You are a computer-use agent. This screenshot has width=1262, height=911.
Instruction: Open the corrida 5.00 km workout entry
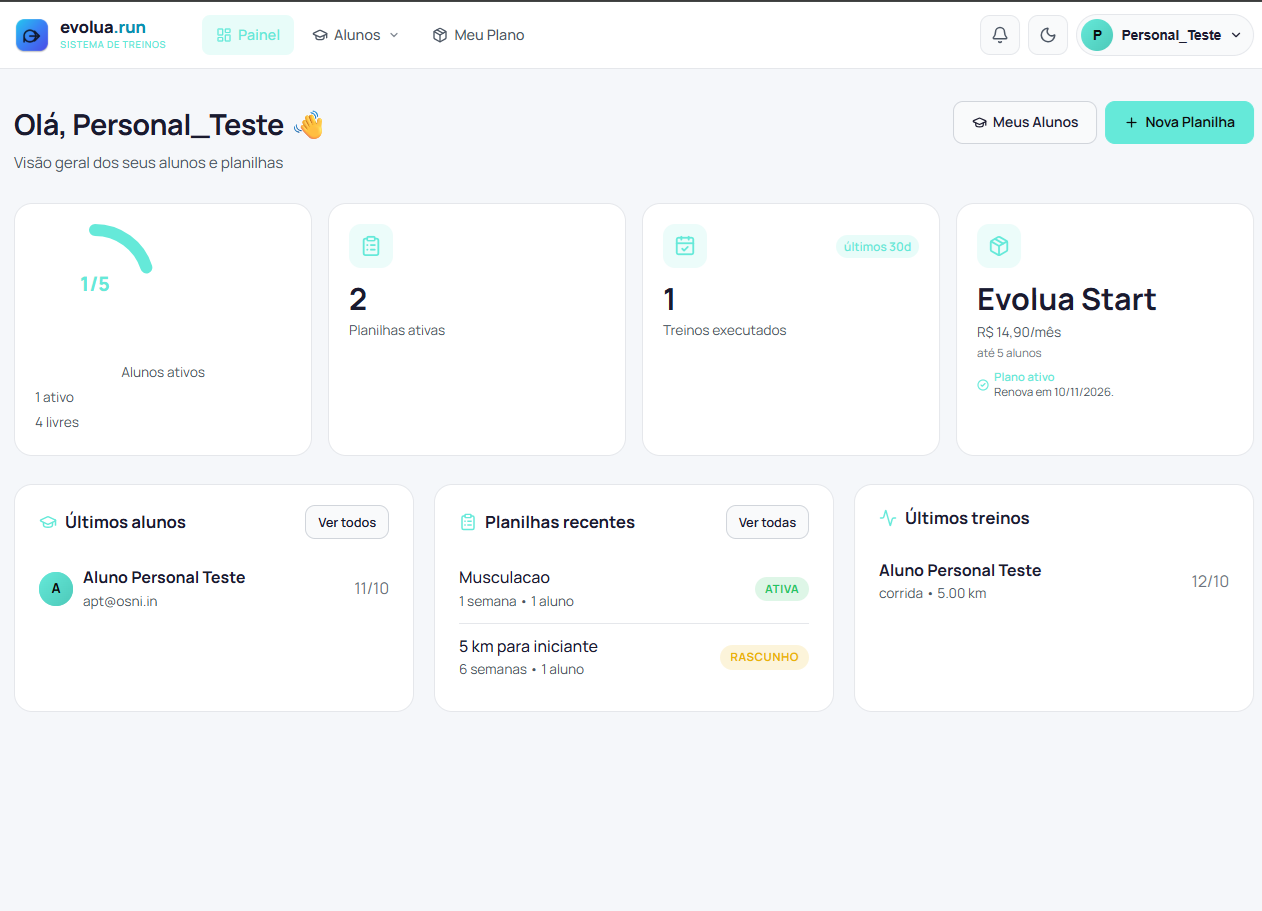[1054, 581]
